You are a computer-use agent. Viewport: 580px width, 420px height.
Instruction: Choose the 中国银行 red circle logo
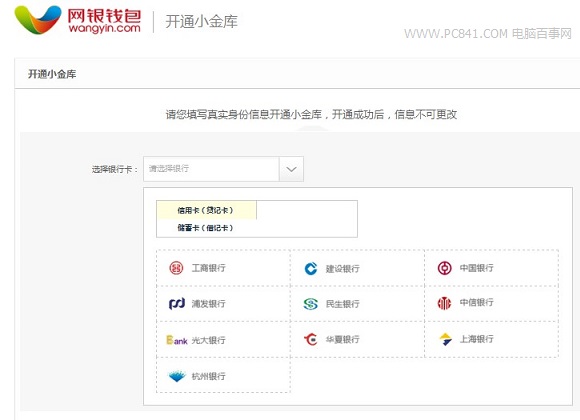pos(444,268)
